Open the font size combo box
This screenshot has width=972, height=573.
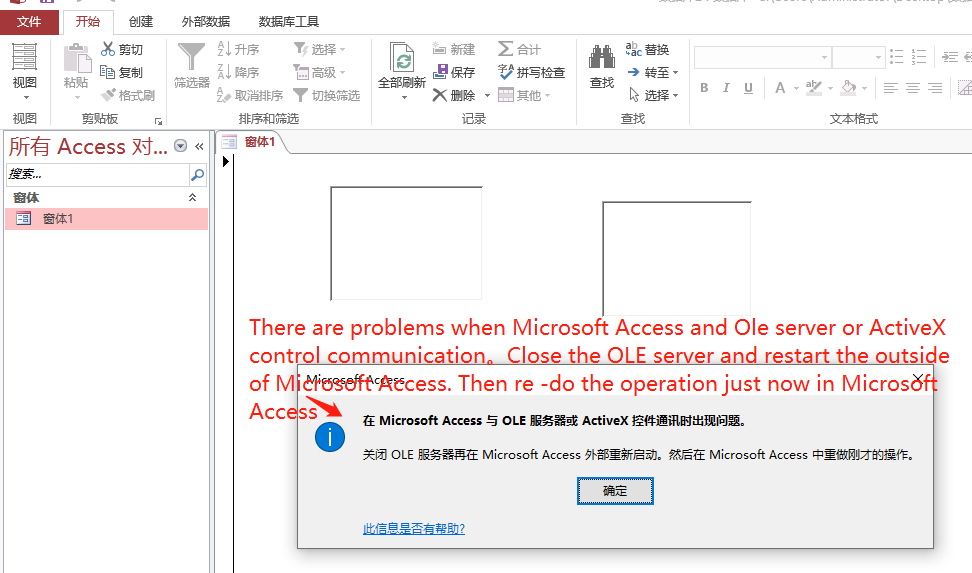click(859, 57)
